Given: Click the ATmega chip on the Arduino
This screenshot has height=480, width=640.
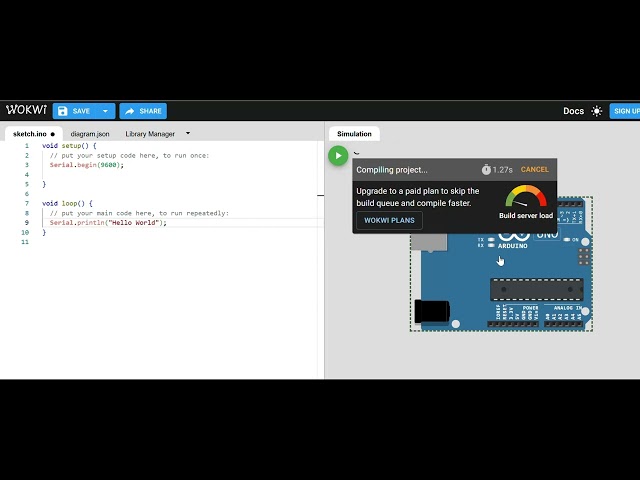Looking at the screenshot, I should (536, 289).
